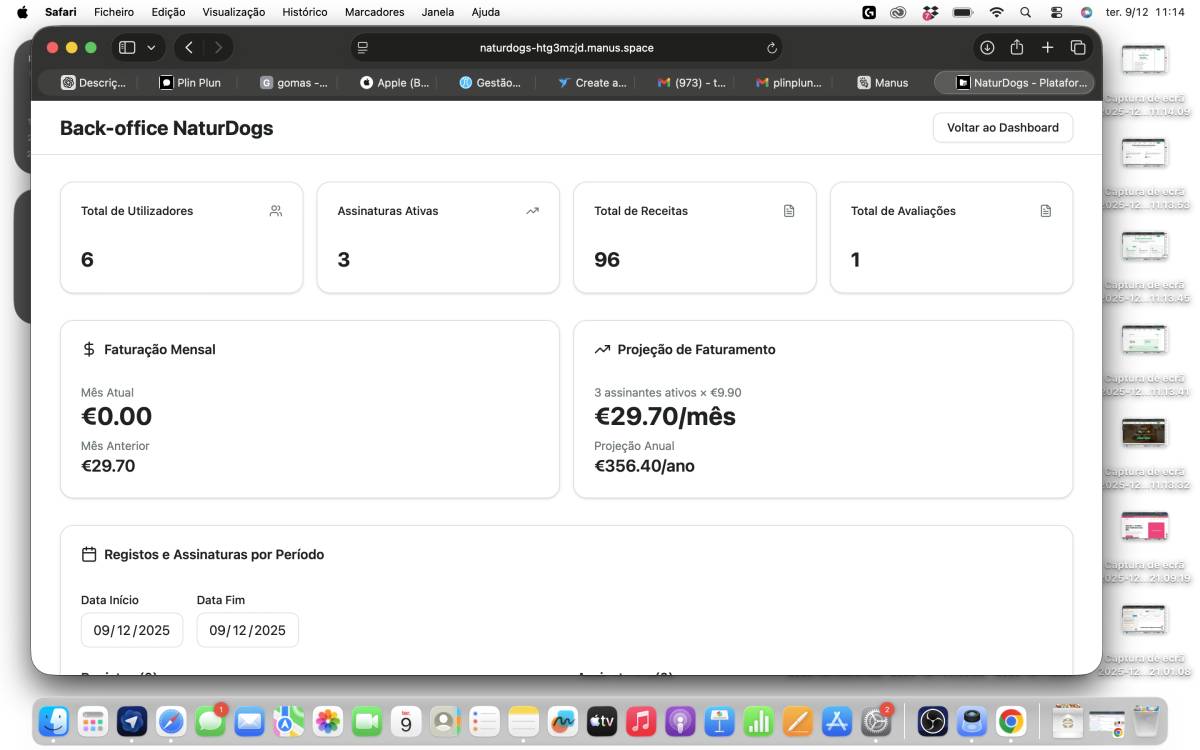Click the Safari address bar URL

[x=566, y=48]
